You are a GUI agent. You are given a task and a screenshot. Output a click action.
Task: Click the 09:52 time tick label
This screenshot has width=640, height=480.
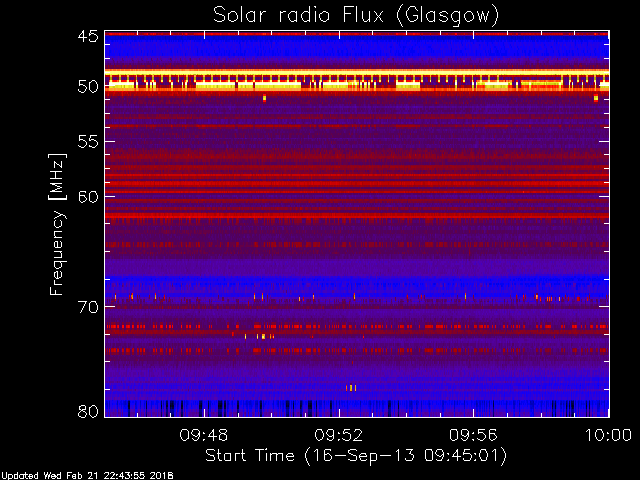(x=339, y=435)
